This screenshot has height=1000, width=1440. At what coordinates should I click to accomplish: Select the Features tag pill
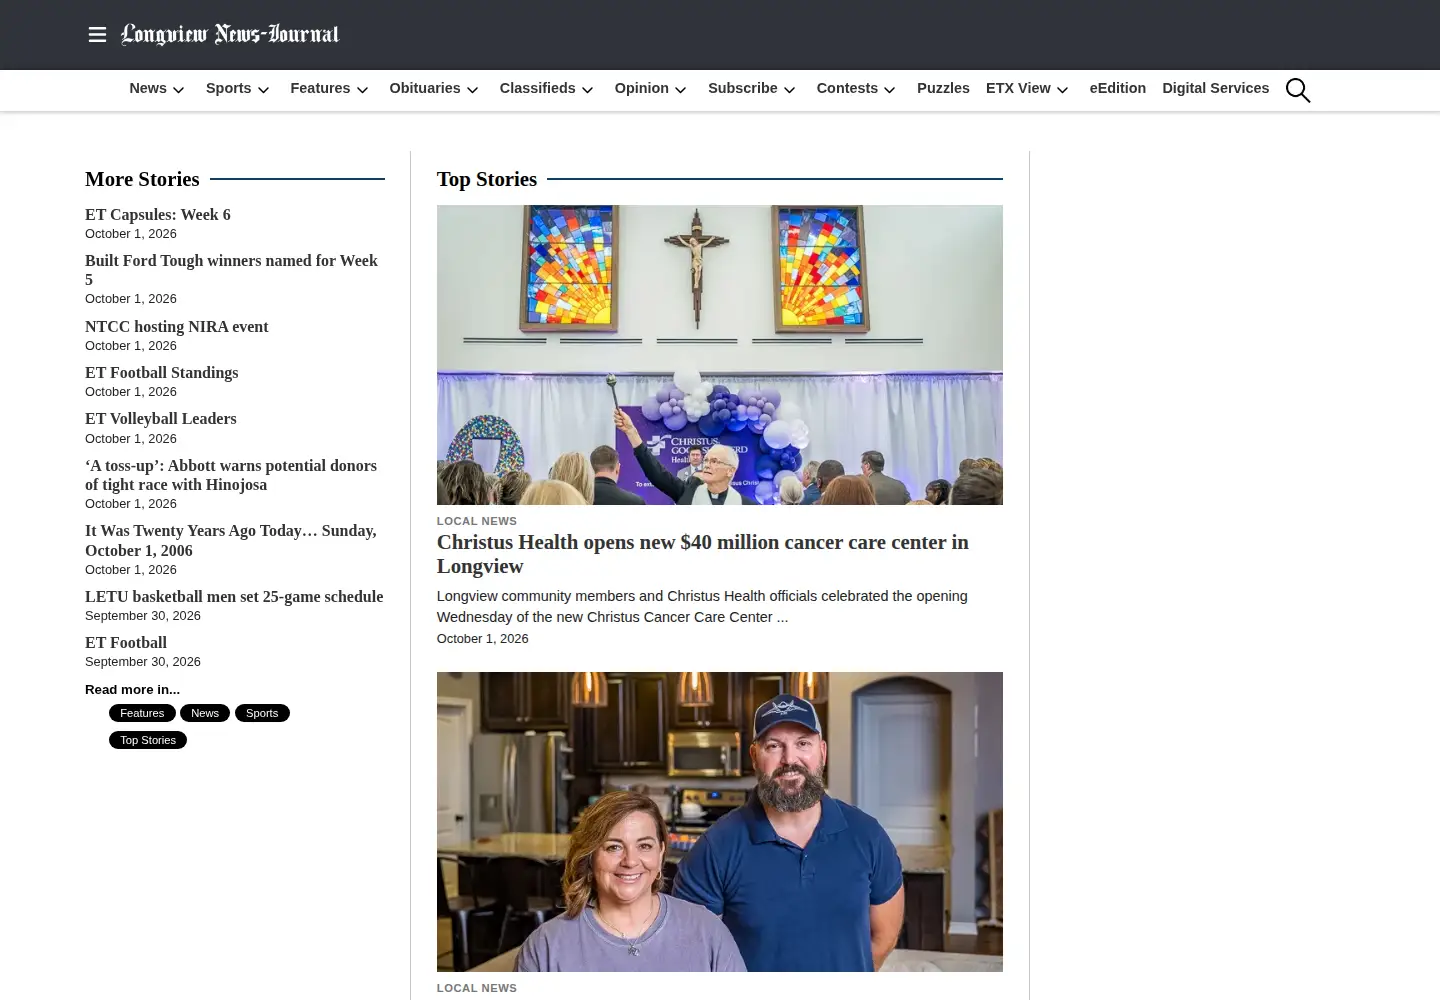pyautogui.click(x=142, y=713)
